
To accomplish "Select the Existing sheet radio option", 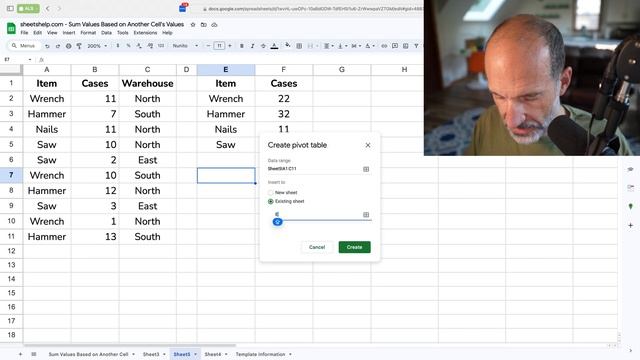I will click(271, 201).
